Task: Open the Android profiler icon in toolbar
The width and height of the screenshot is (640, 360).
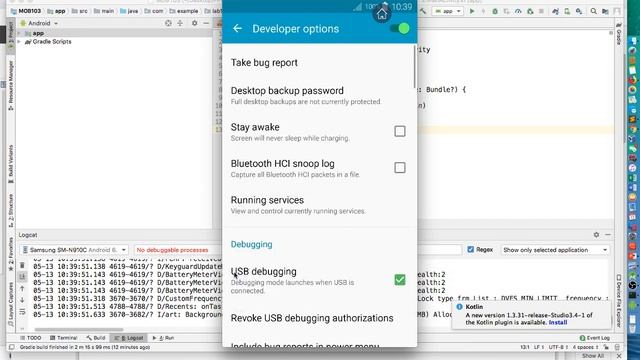Action: pyautogui.click(x=518, y=11)
